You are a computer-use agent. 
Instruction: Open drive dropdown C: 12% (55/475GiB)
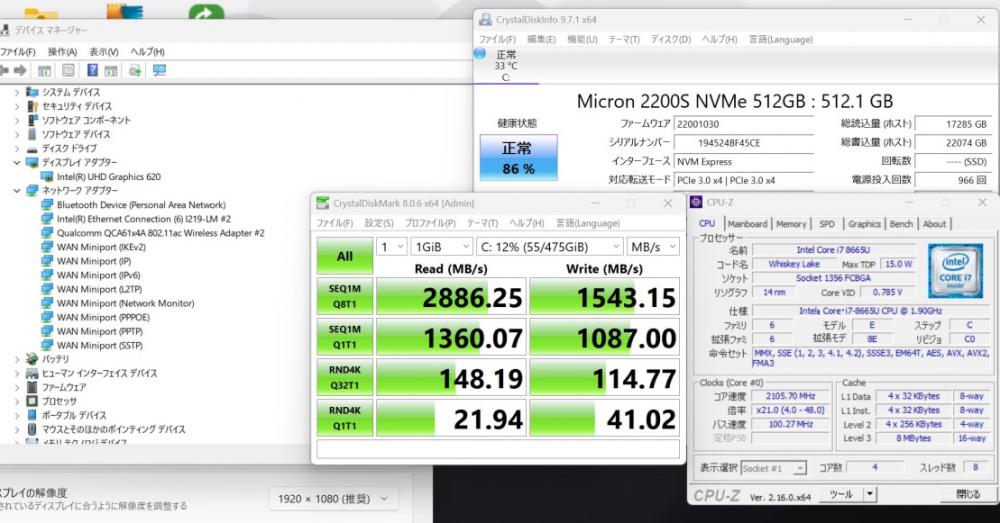(x=549, y=247)
